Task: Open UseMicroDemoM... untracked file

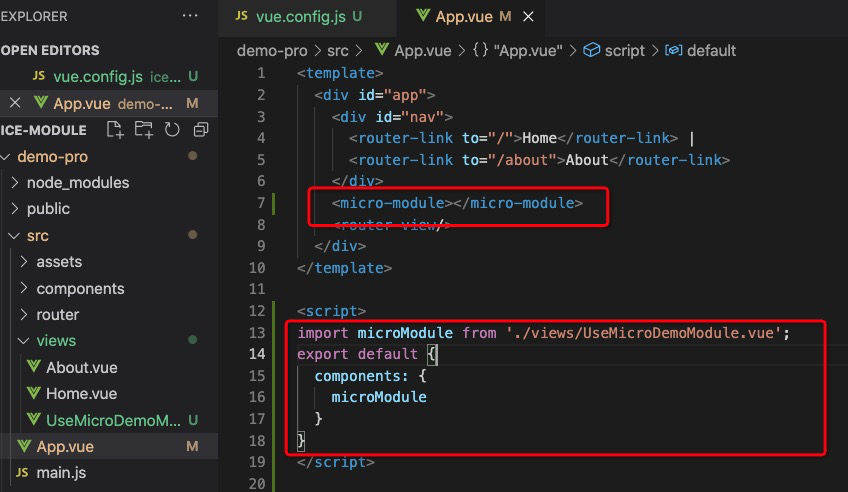Action: (109, 420)
